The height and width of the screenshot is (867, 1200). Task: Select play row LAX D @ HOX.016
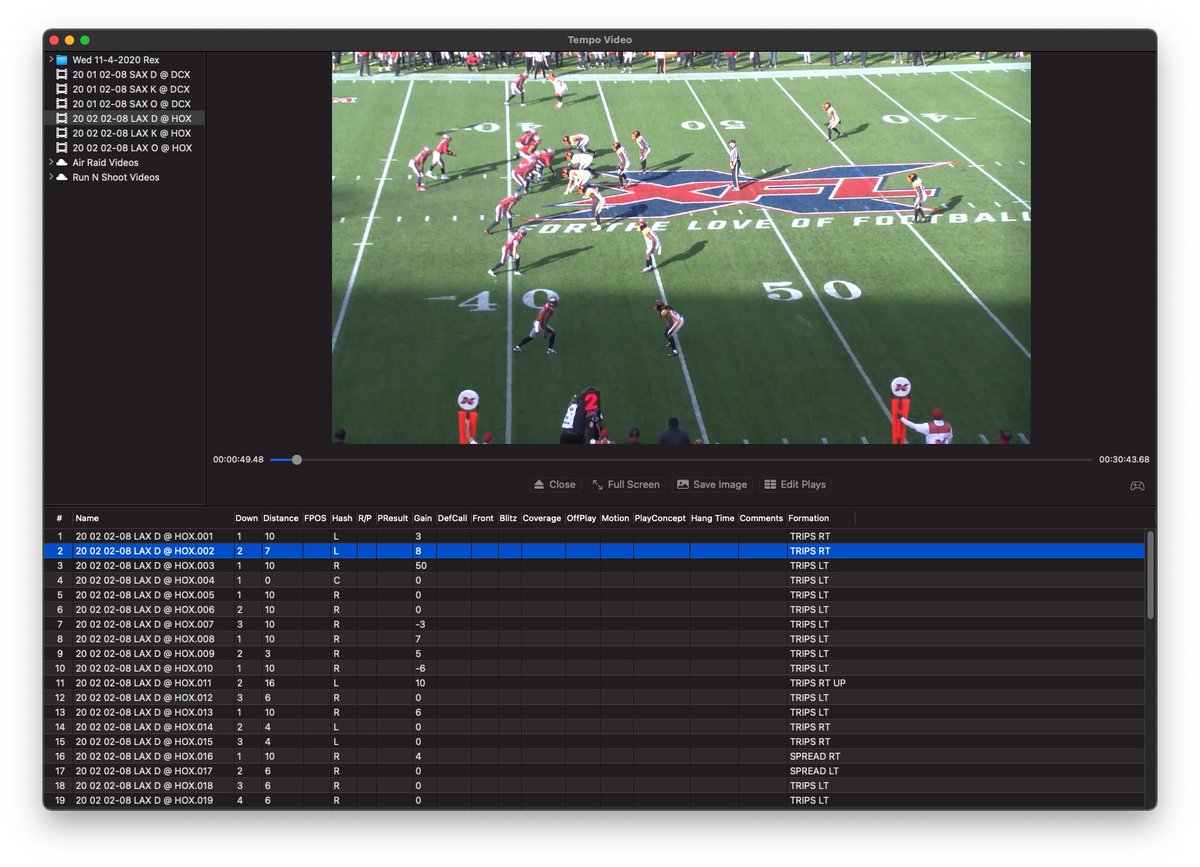(x=595, y=756)
